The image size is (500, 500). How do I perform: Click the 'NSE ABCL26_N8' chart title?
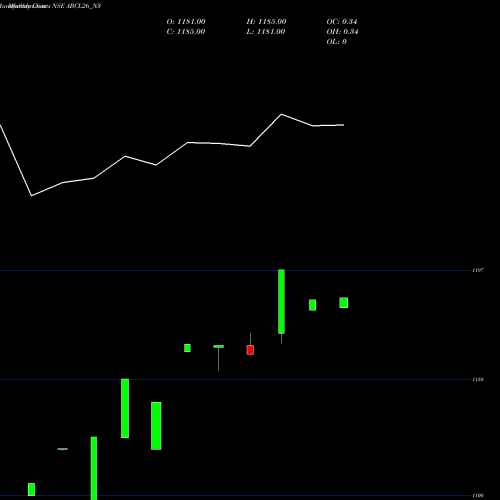(x=77, y=6)
